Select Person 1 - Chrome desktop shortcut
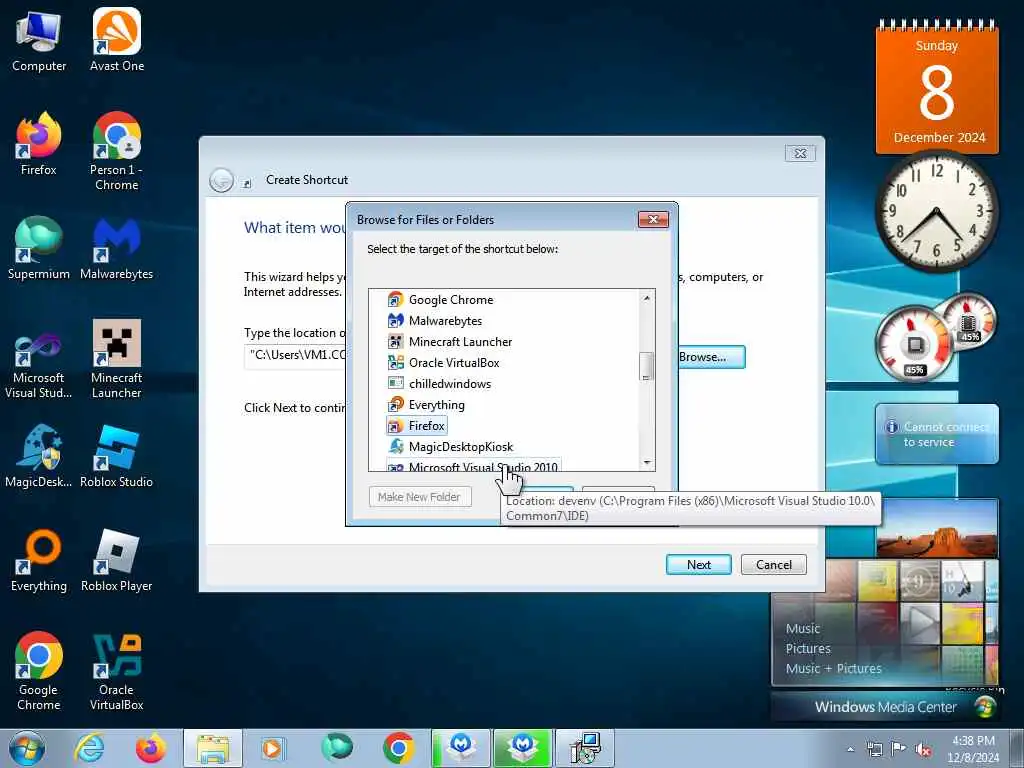The height and width of the screenshot is (768, 1024). click(x=117, y=152)
